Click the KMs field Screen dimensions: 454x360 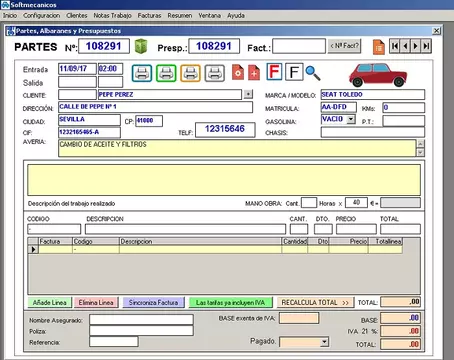pyautogui.click(x=404, y=108)
